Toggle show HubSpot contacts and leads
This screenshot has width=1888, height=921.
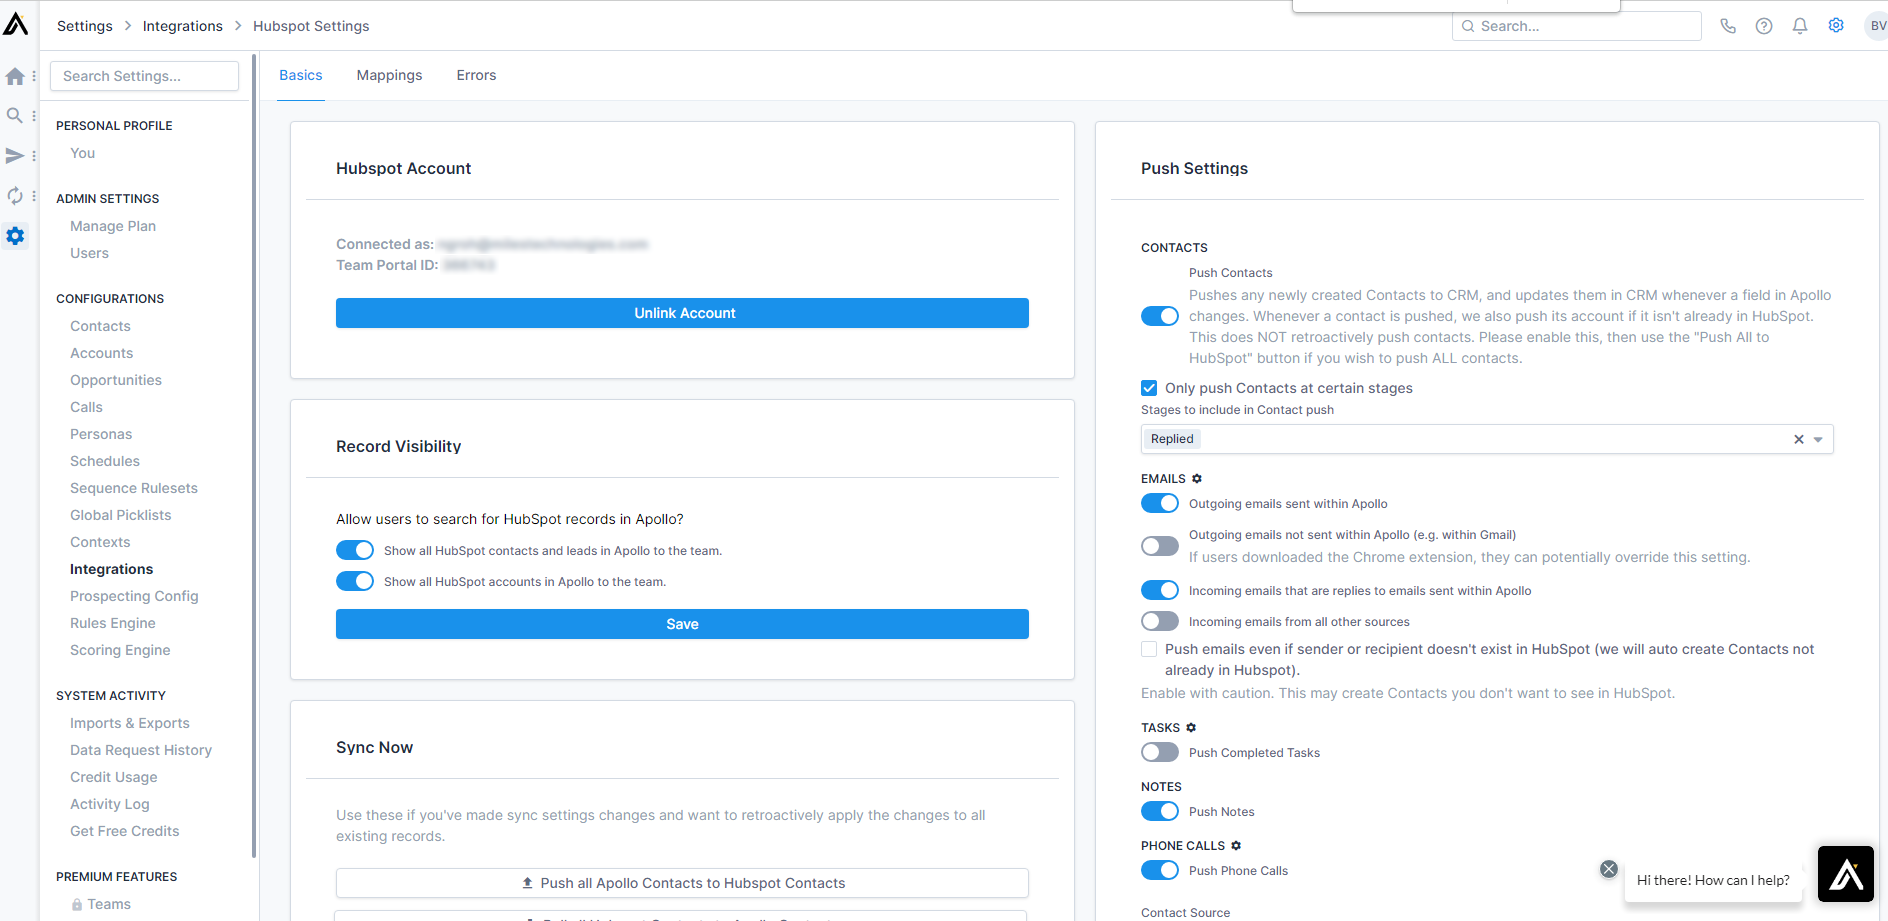click(355, 550)
